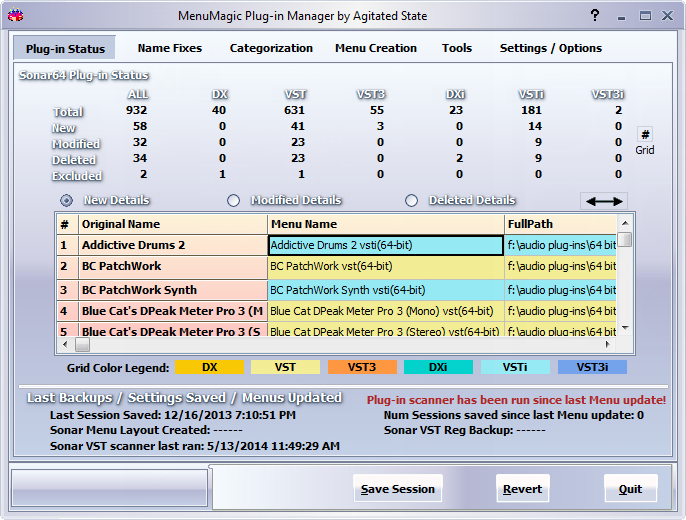Click the vertical scrollbar thumb in grid
The image size is (686, 520).
tap(626, 240)
